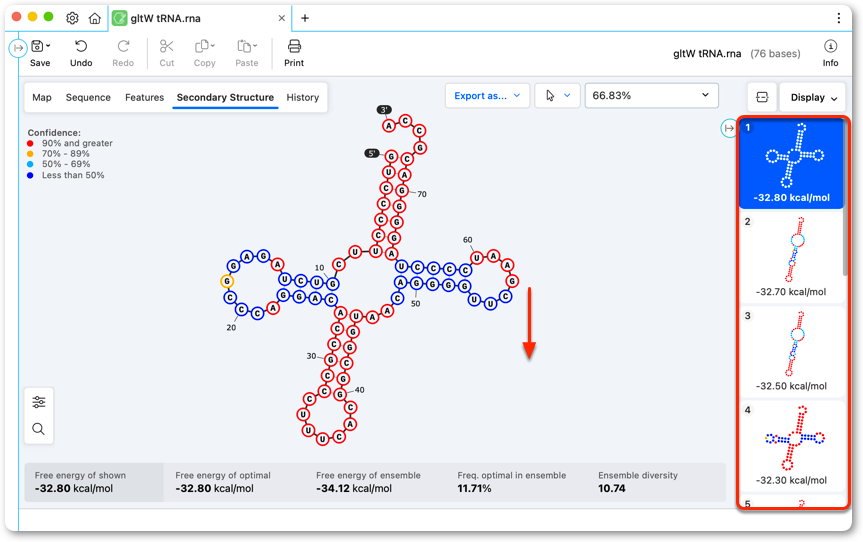Toggle structures list panel arrow
Screen dimensions: 863x542
tap(729, 128)
